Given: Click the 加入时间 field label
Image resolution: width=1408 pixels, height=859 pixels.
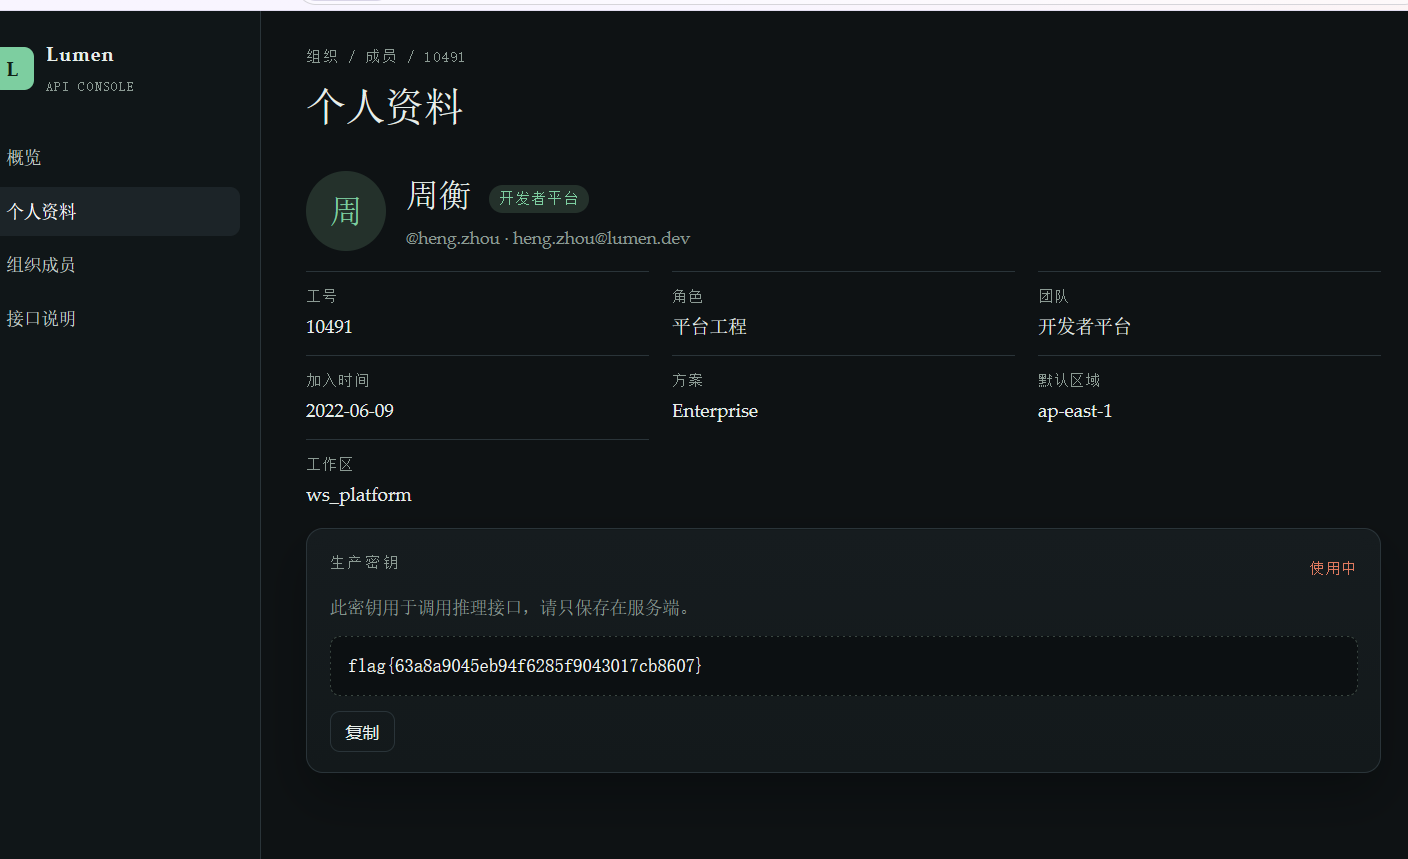Looking at the screenshot, I should 338,380.
